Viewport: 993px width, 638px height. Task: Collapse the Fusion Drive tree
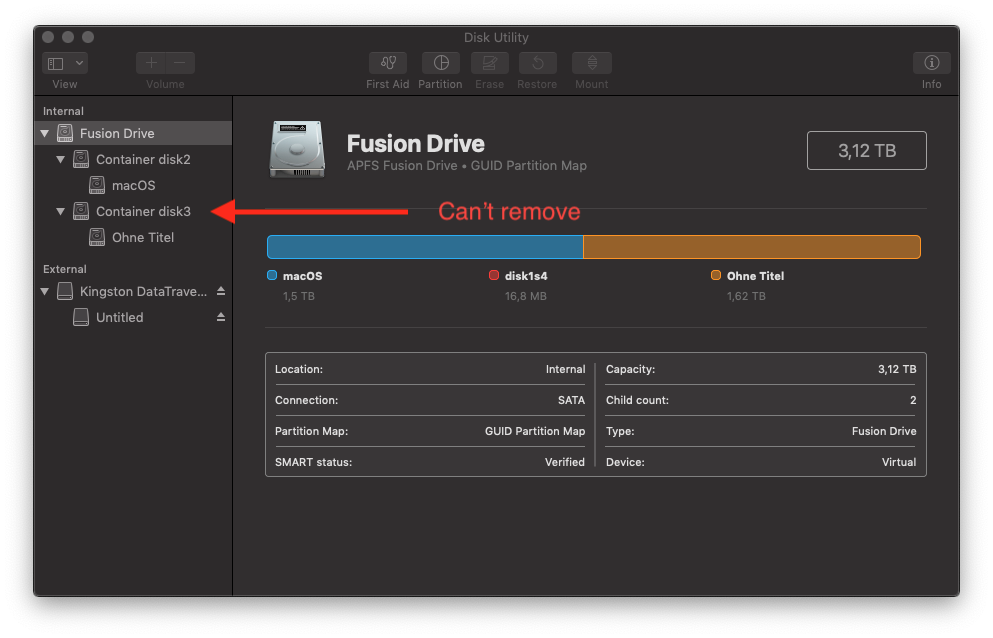(44, 134)
